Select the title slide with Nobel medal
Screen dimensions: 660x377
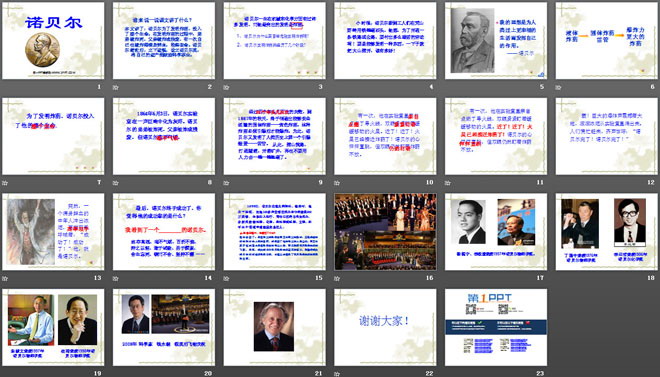click(53, 40)
